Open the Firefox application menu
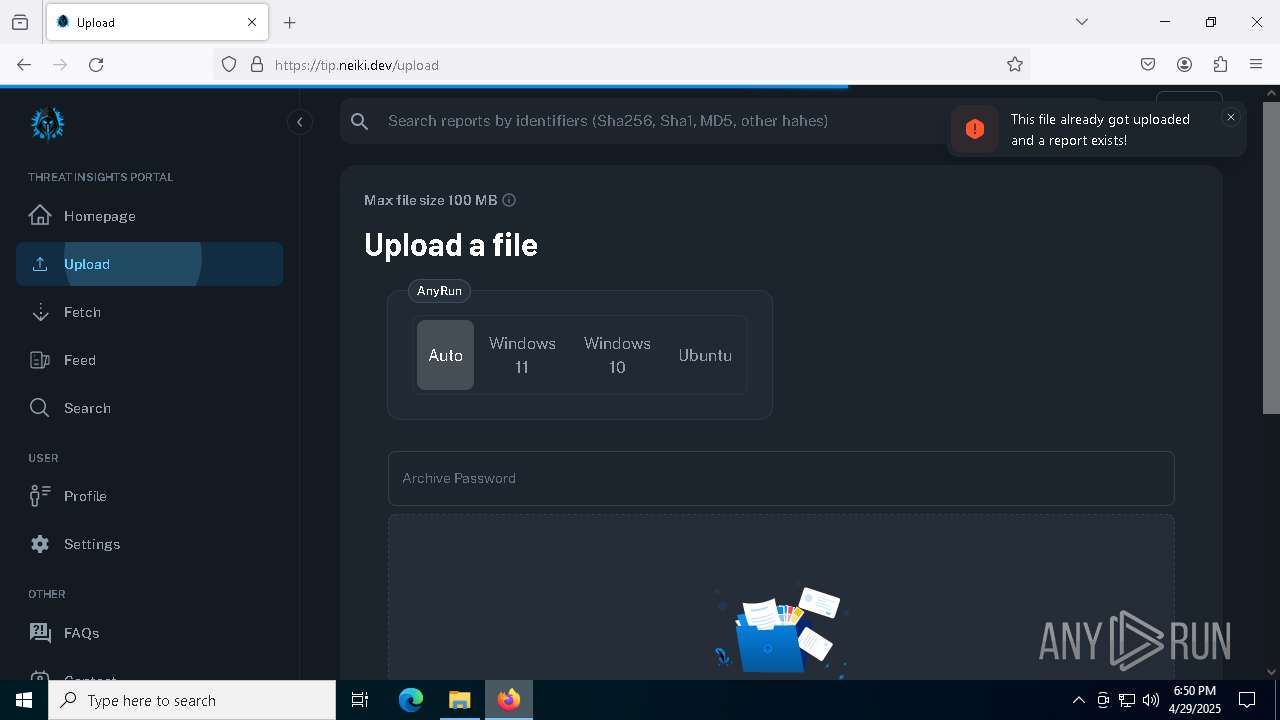Image resolution: width=1280 pixels, height=720 pixels. click(1256, 65)
